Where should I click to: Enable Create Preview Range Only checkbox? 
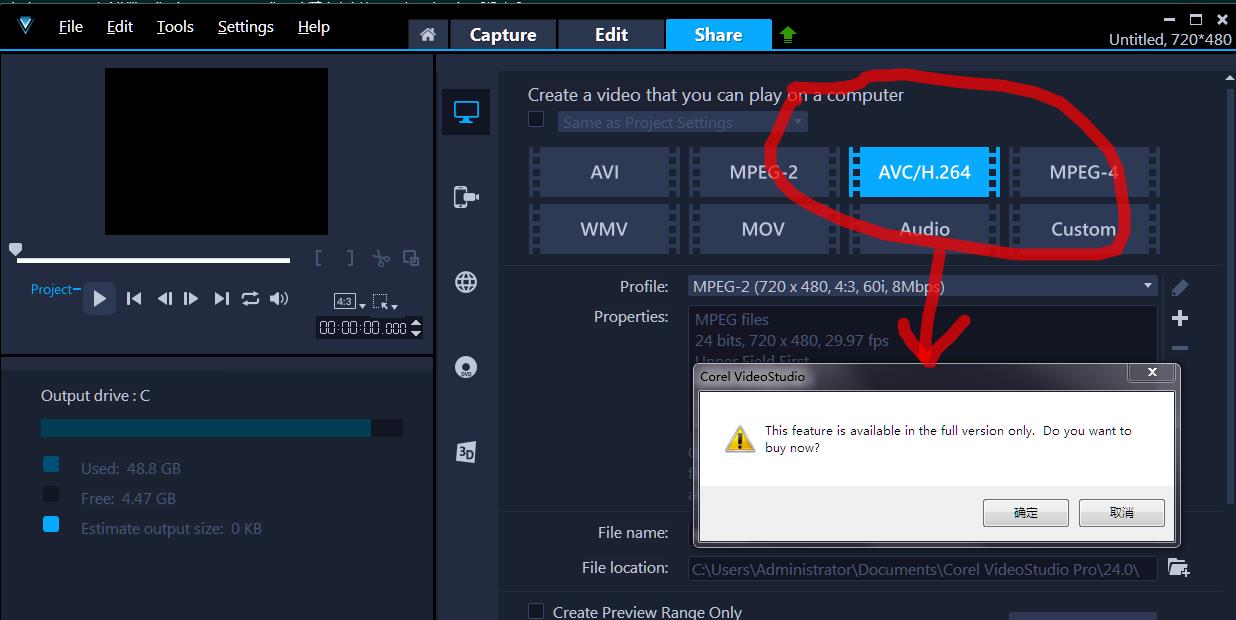click(x=536, y=611)
